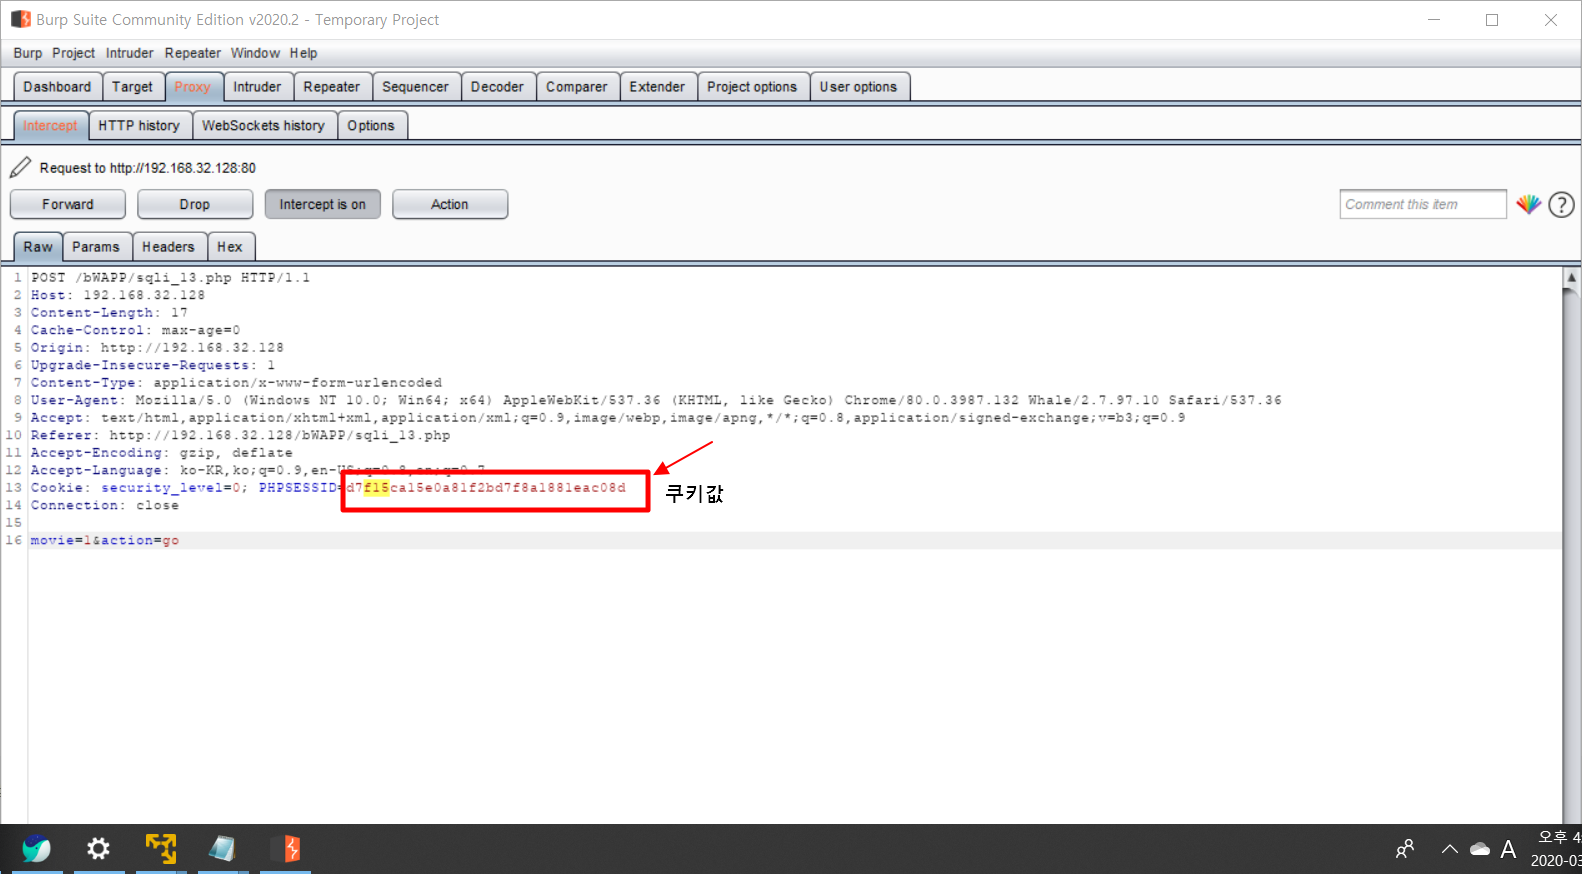Open the Action dropdown button

coord(450,204)
